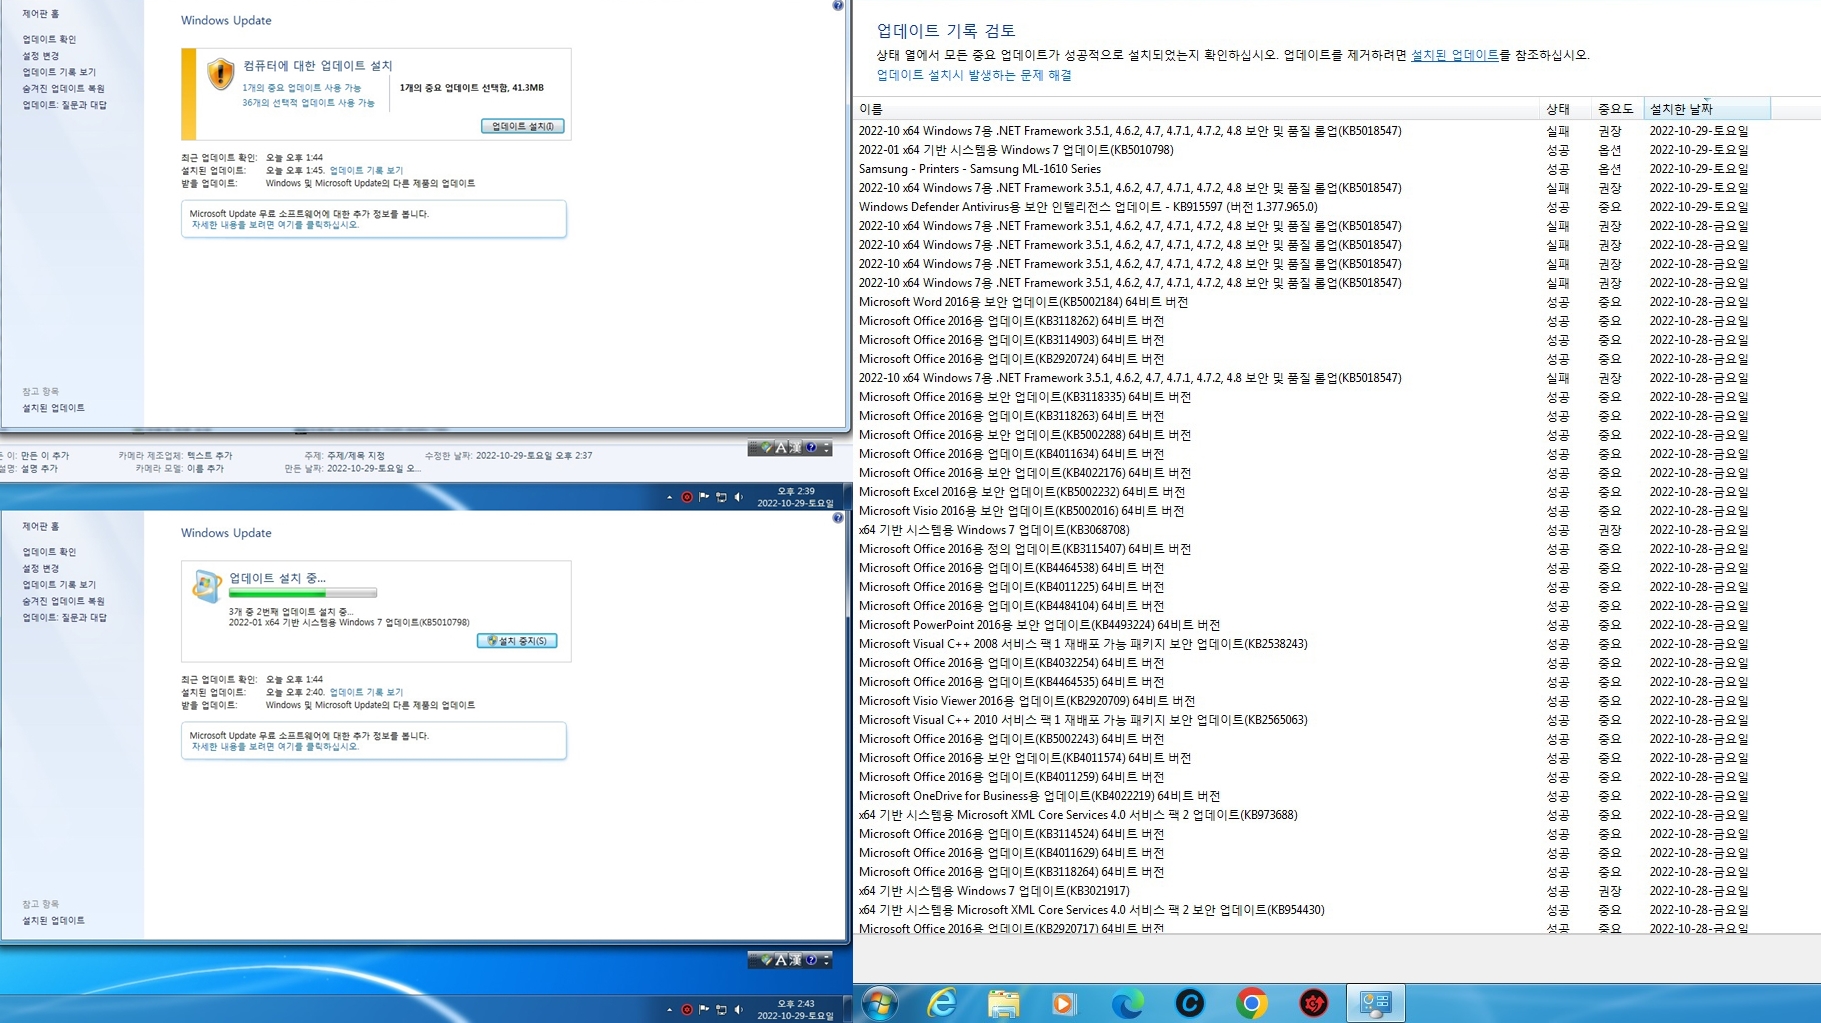Open the black circular C app icon
This screenshot has width=1821, height=1023.
click(x=1189, y=1003)
